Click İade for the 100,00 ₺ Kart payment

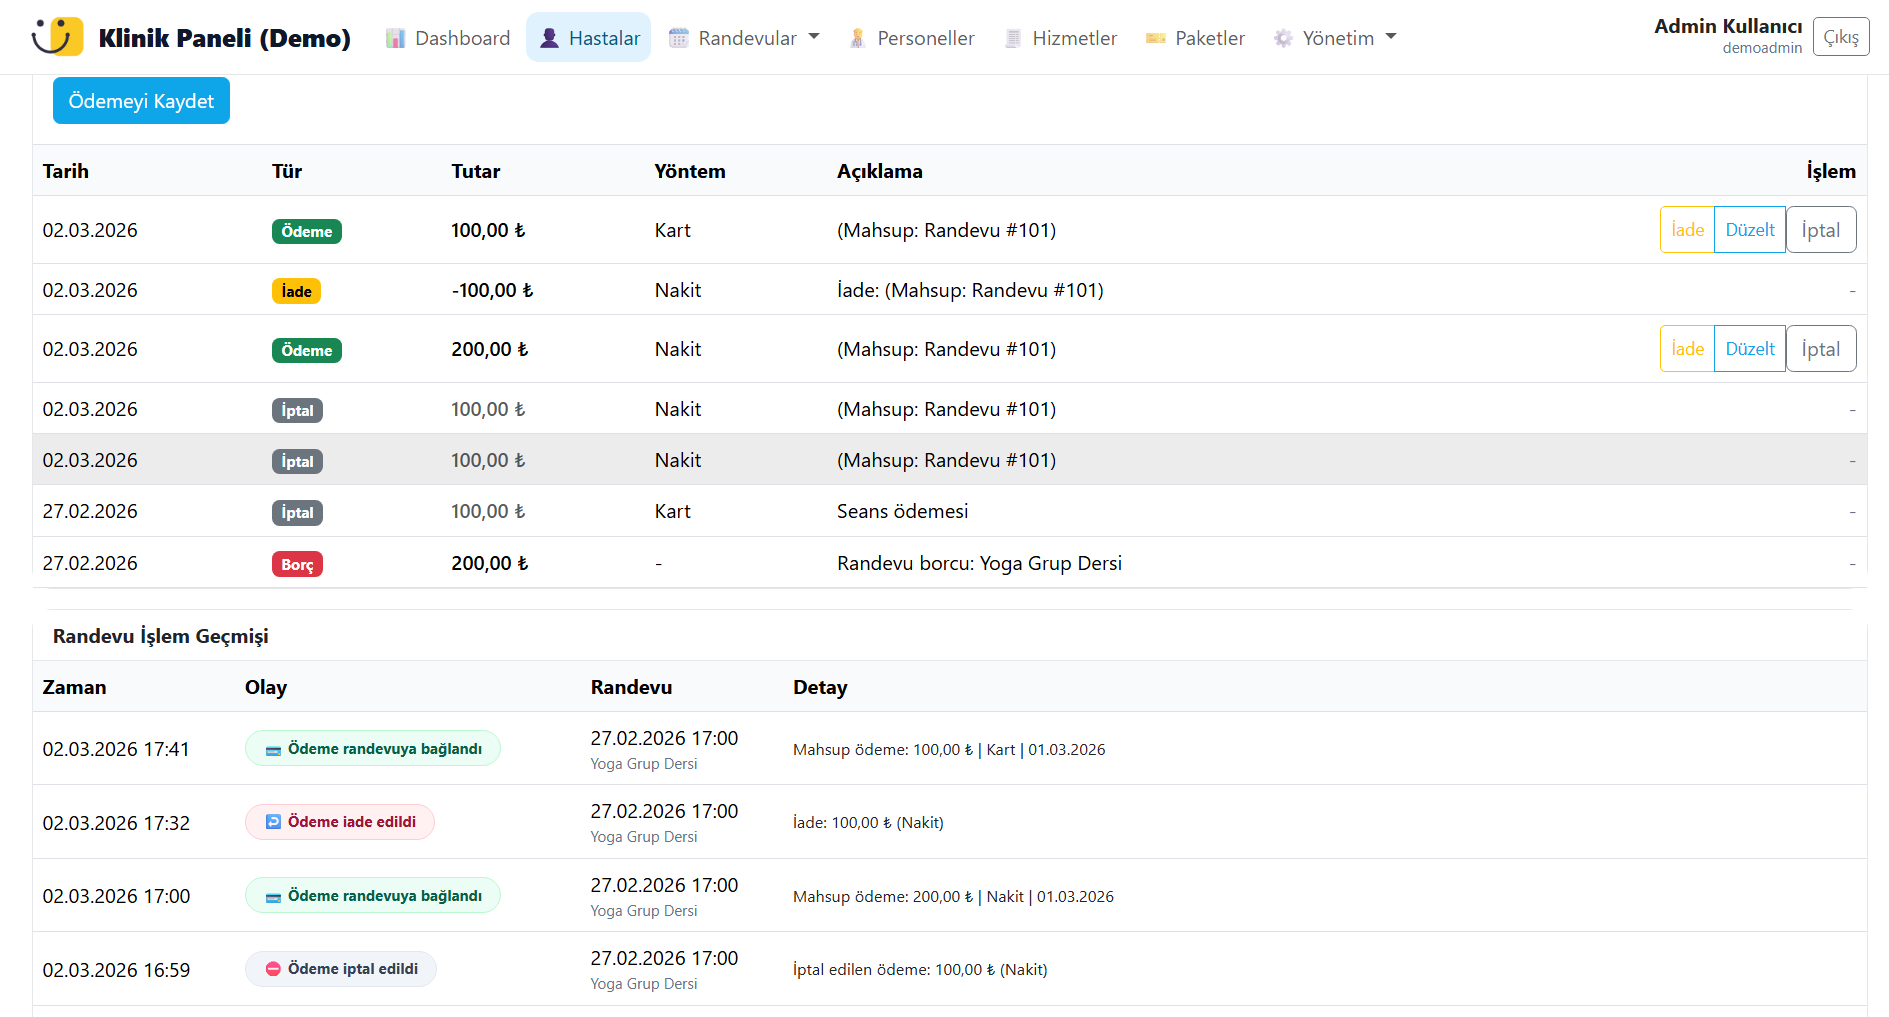[x=1687, y=230]
